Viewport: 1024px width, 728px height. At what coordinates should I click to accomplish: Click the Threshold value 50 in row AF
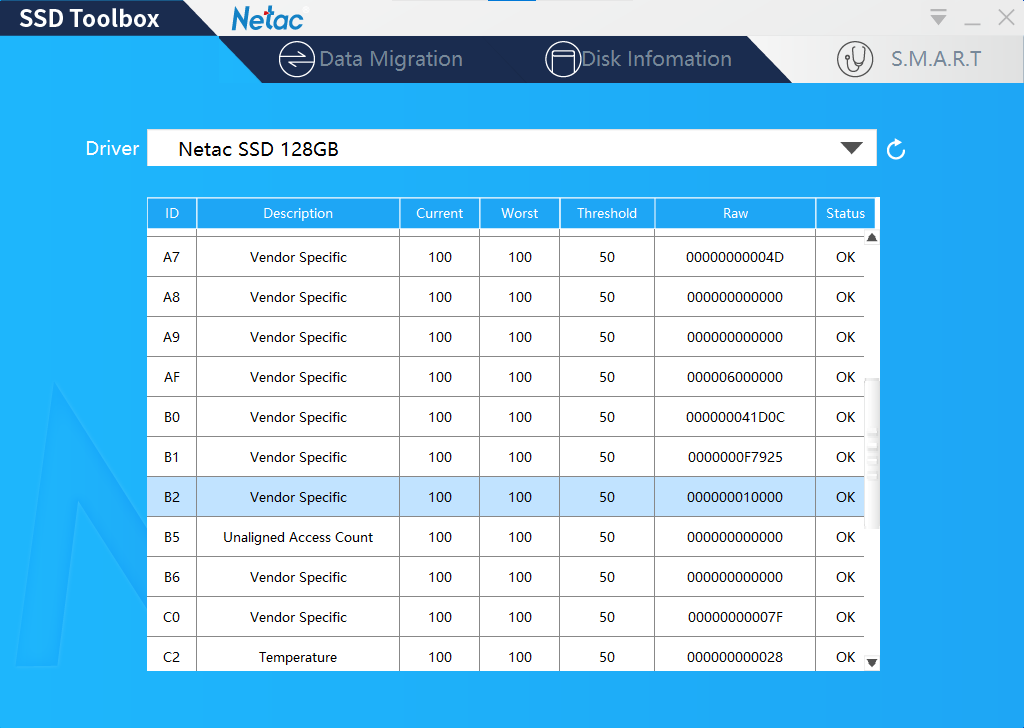(x=607, y=377)
